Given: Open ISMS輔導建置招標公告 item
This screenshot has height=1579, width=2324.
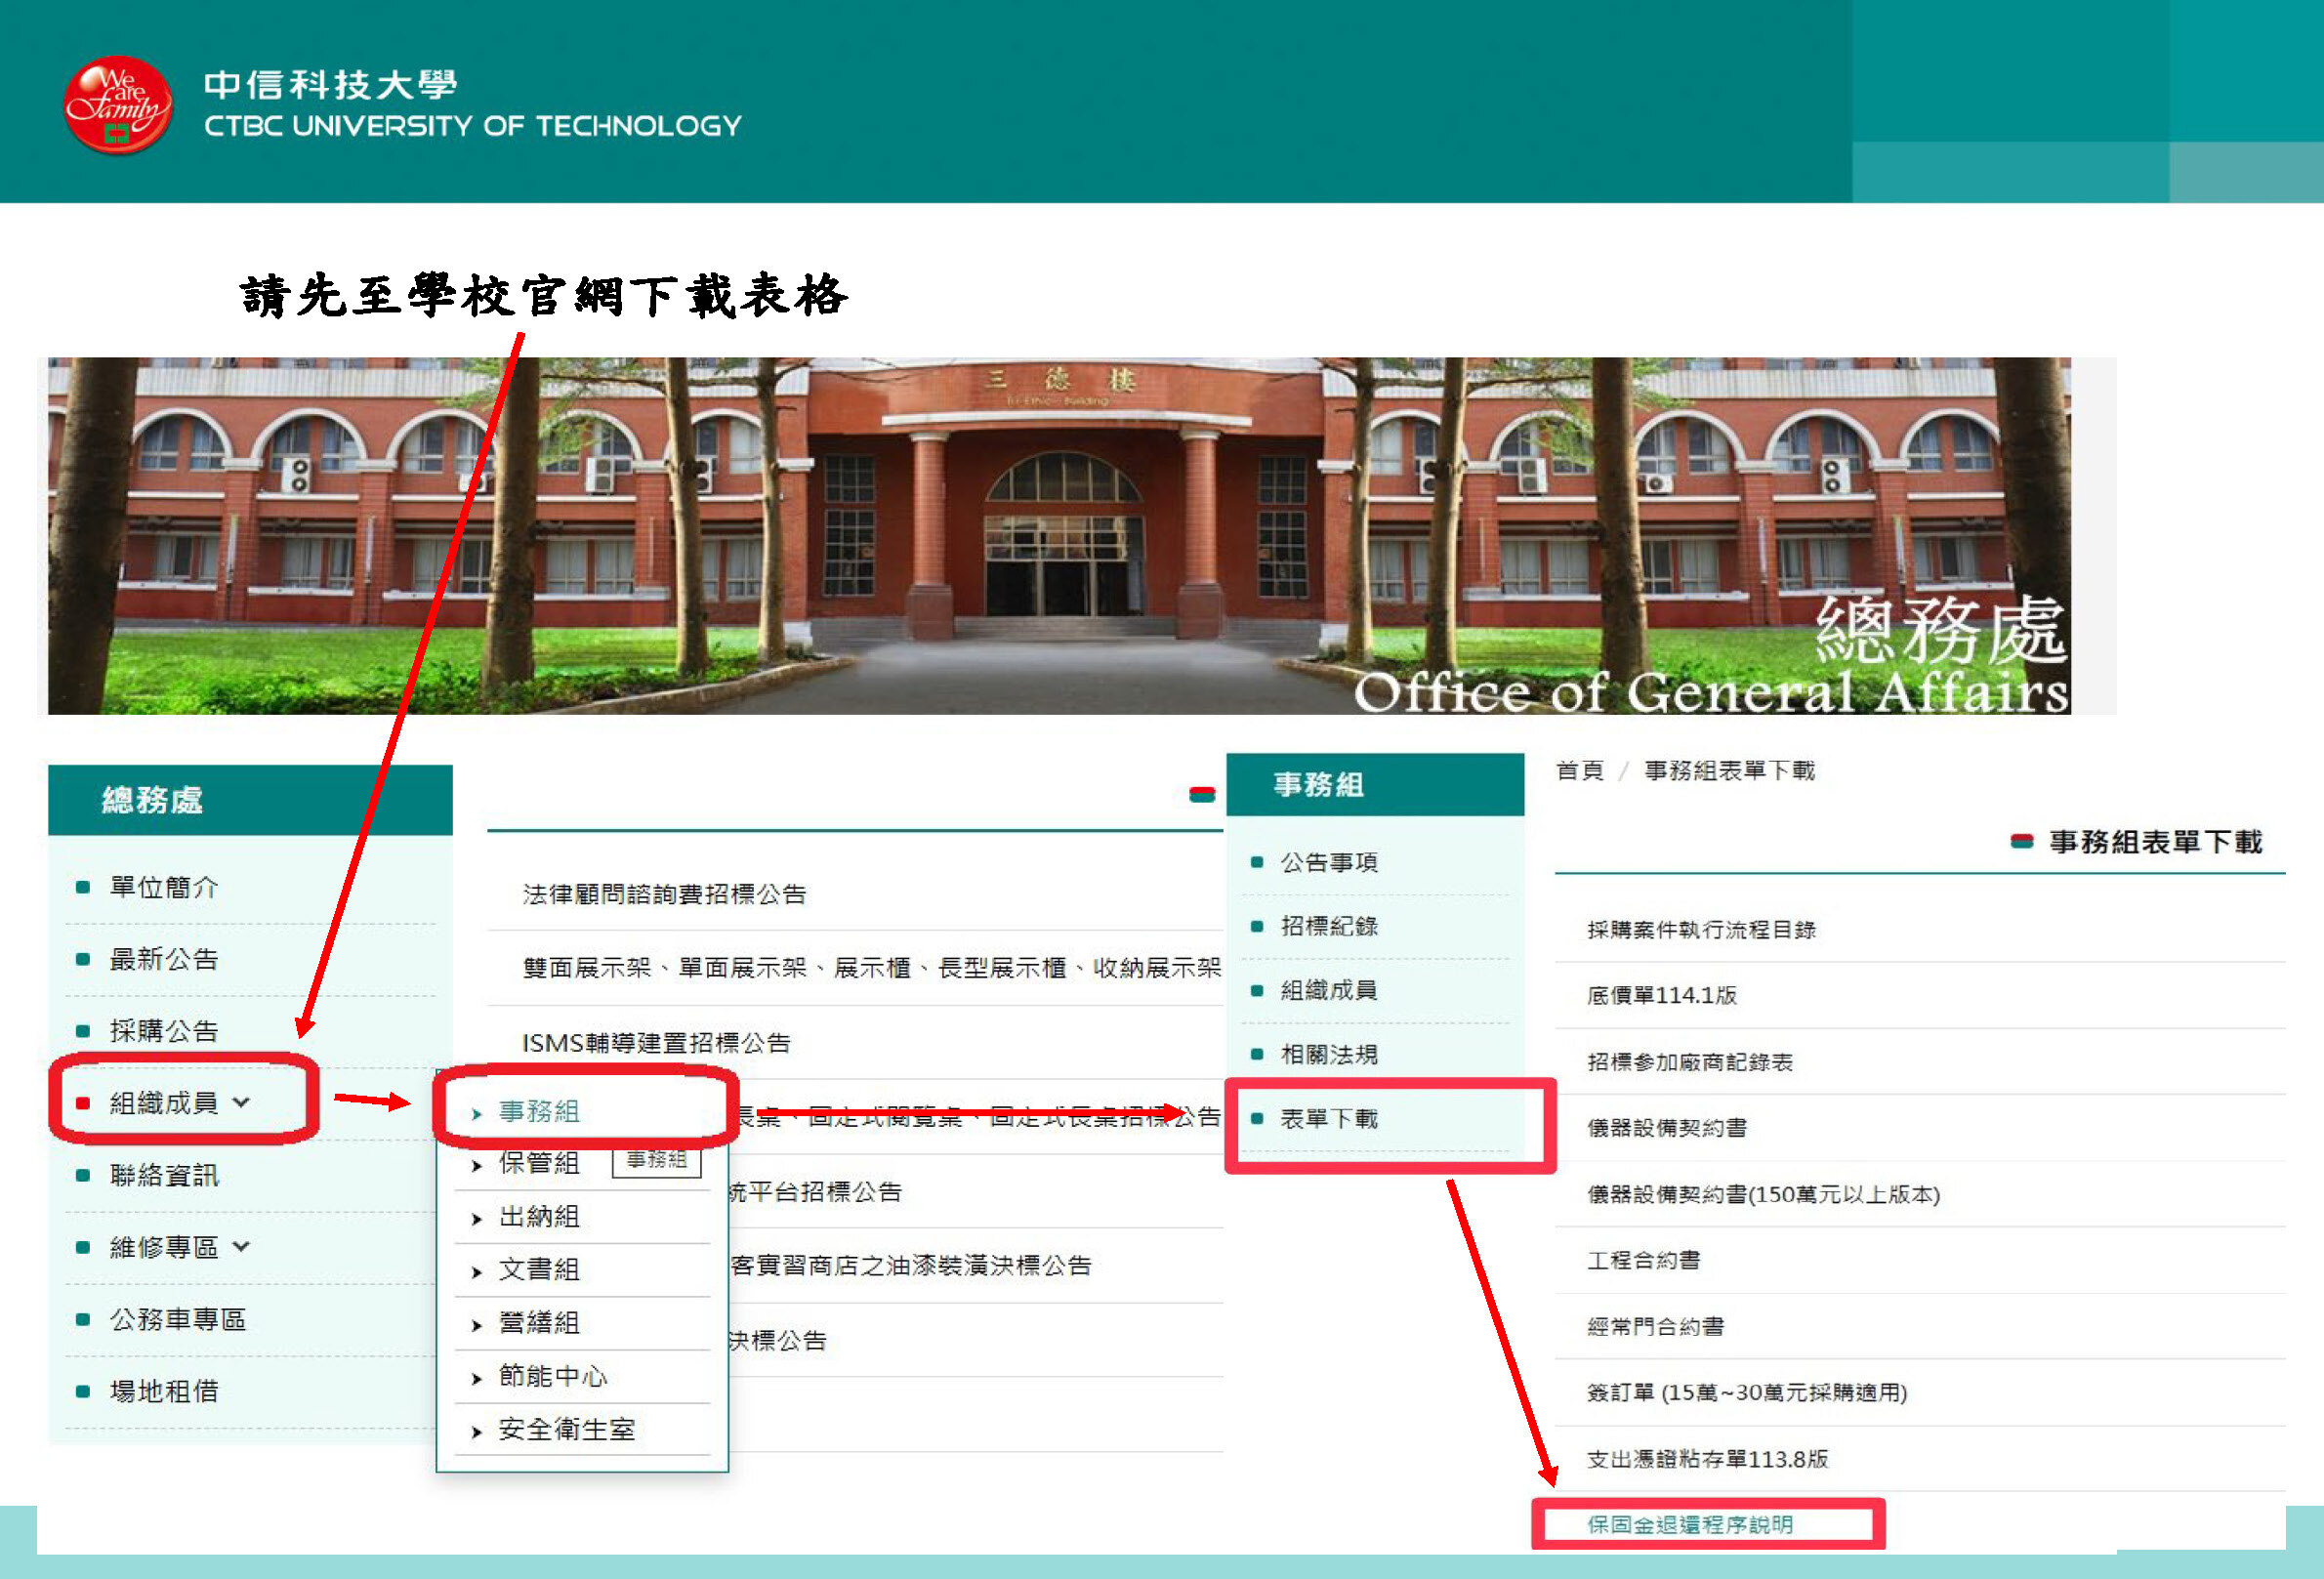Looking at the screenshot, I should coord(656,1043).
